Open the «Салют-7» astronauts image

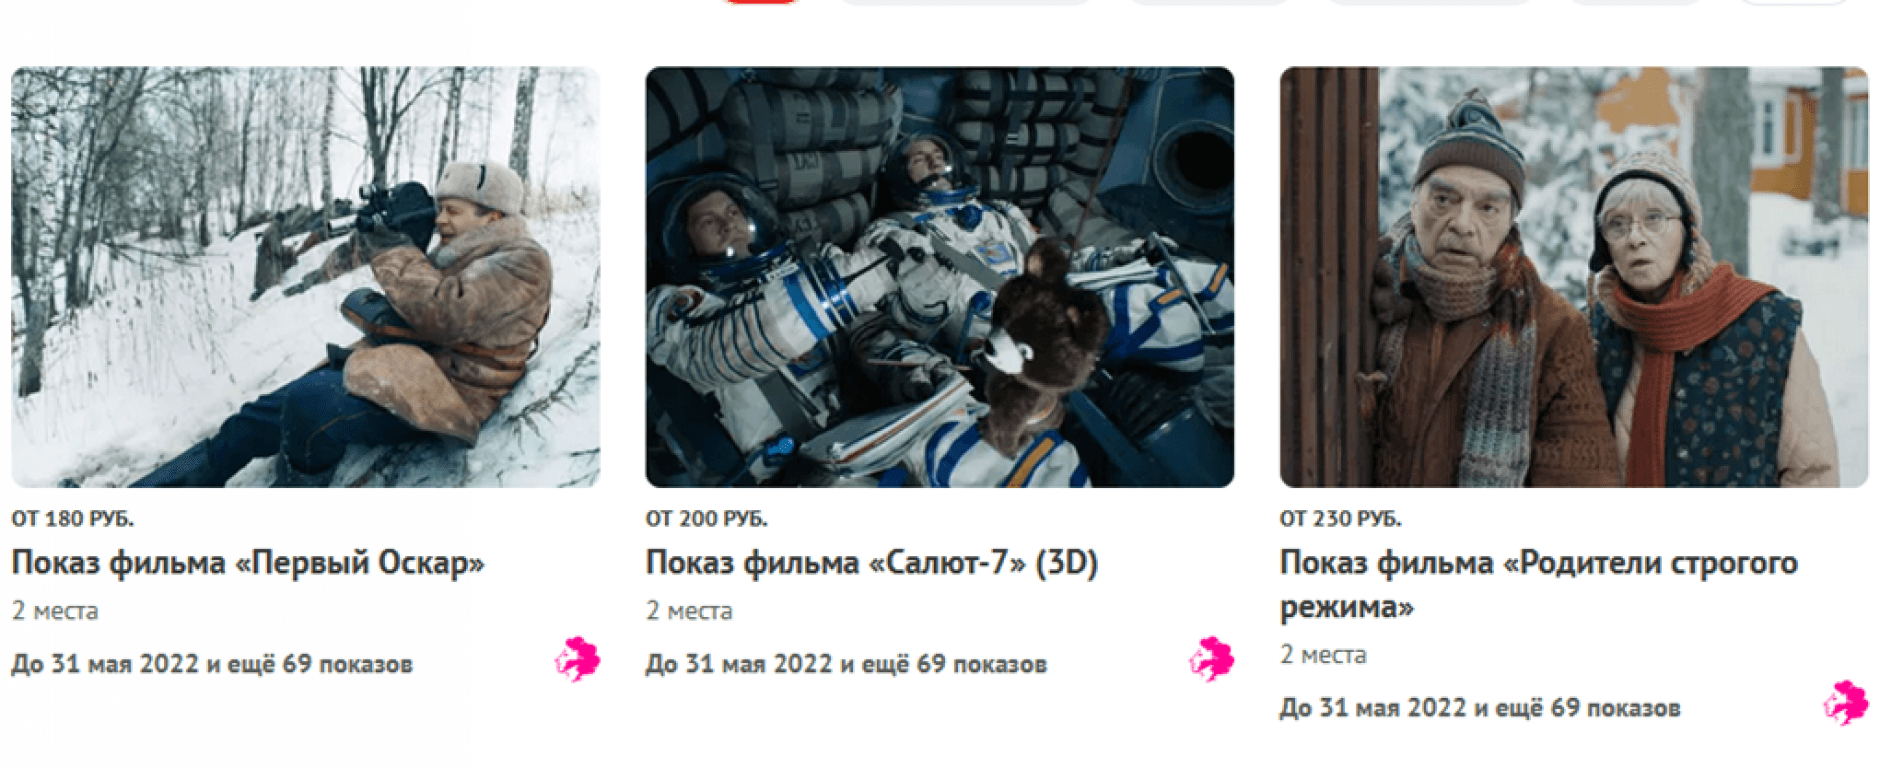click(x=940, y=277)
